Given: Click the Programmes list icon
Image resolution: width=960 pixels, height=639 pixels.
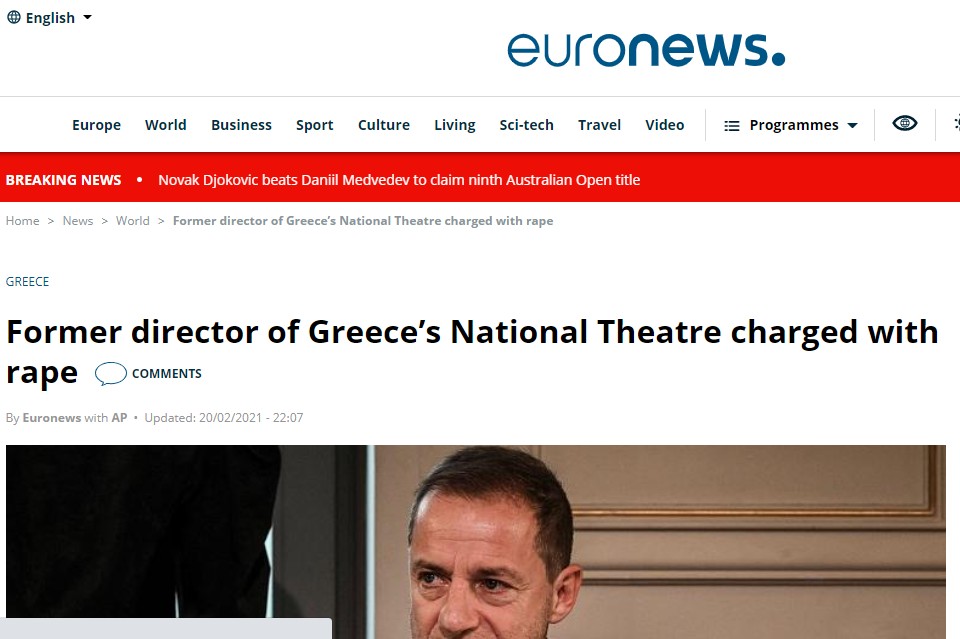Looking at the screenshot, I should coord(732,126).
